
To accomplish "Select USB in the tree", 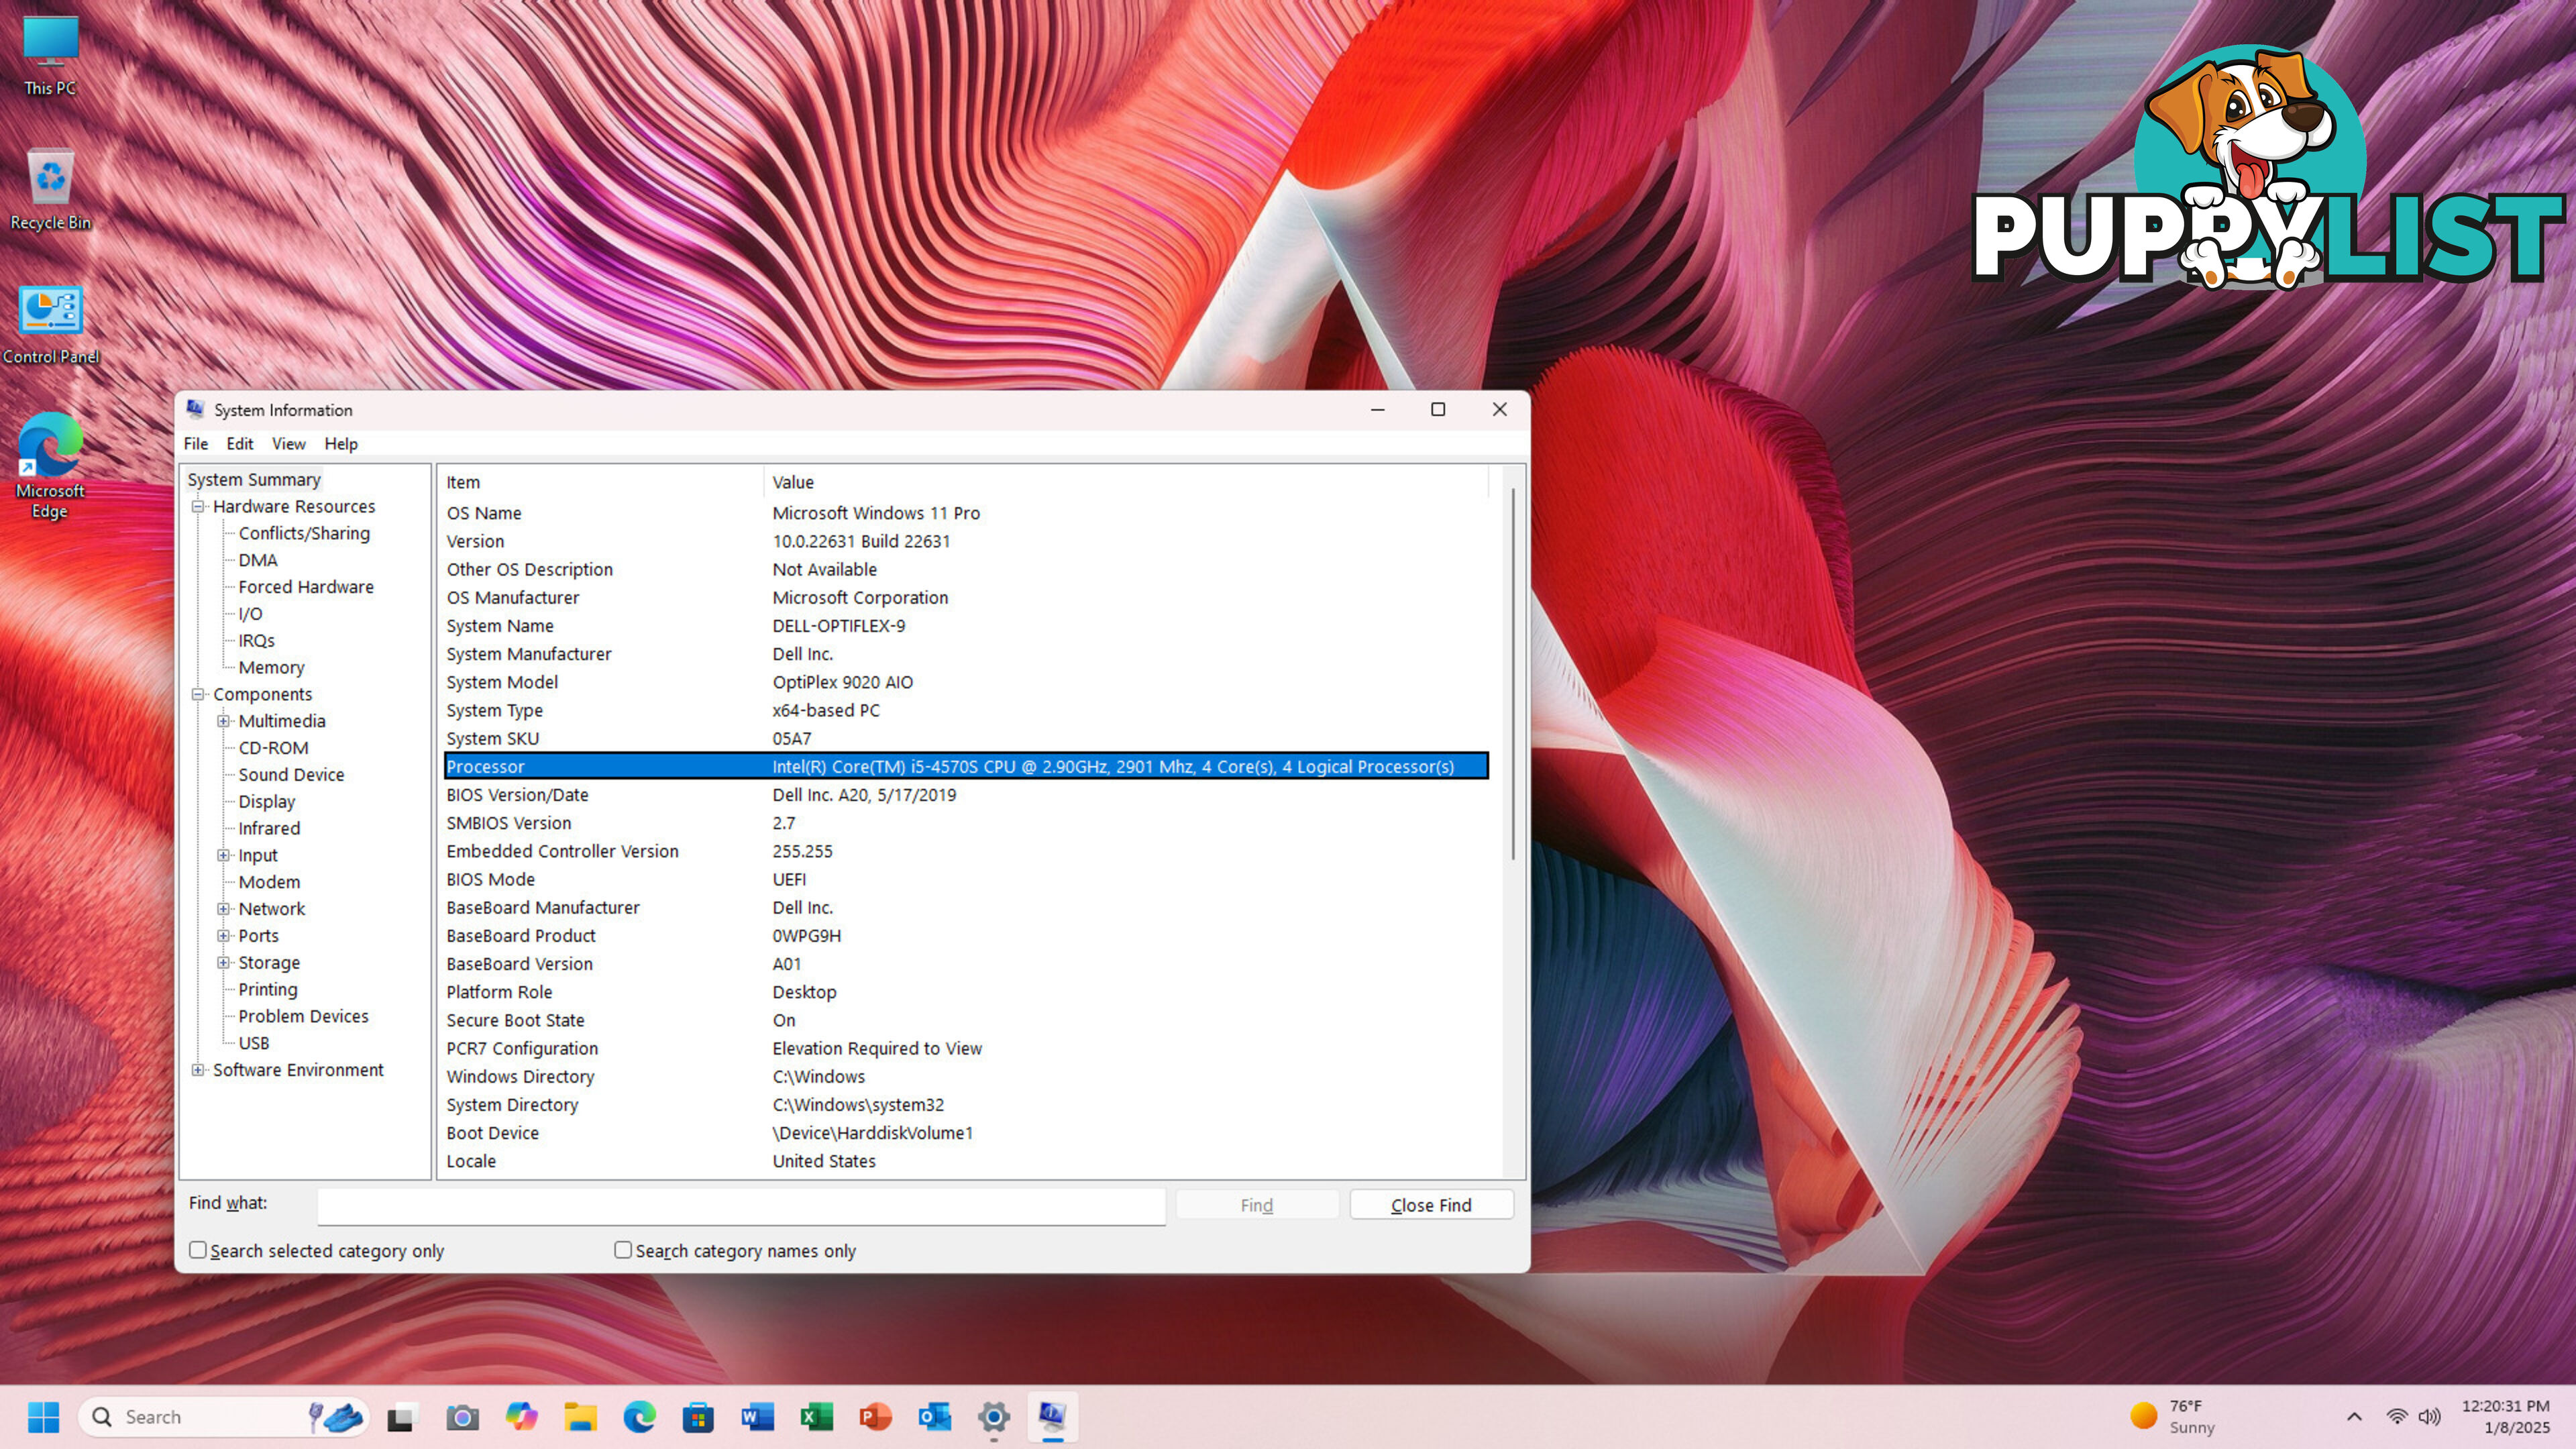I will (x=254, y=1043).
